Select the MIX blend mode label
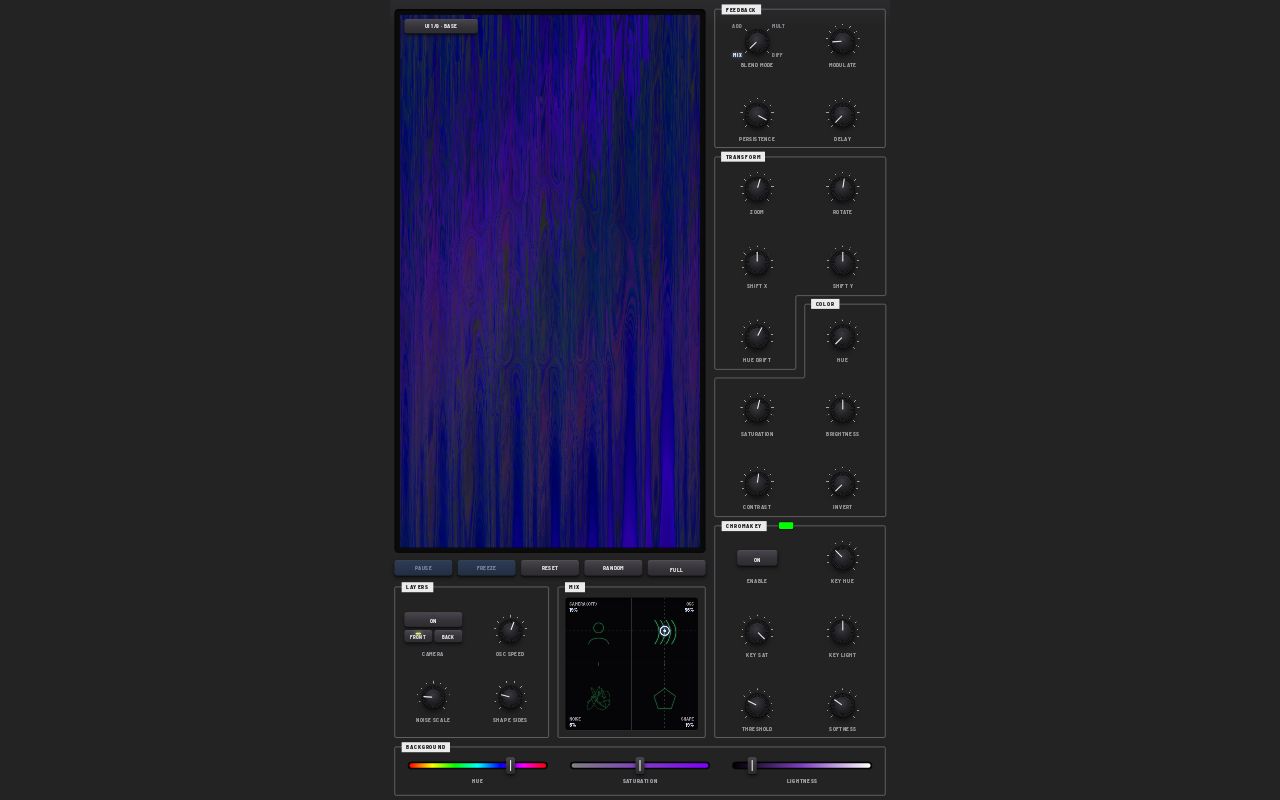 [x=737, y=55]
